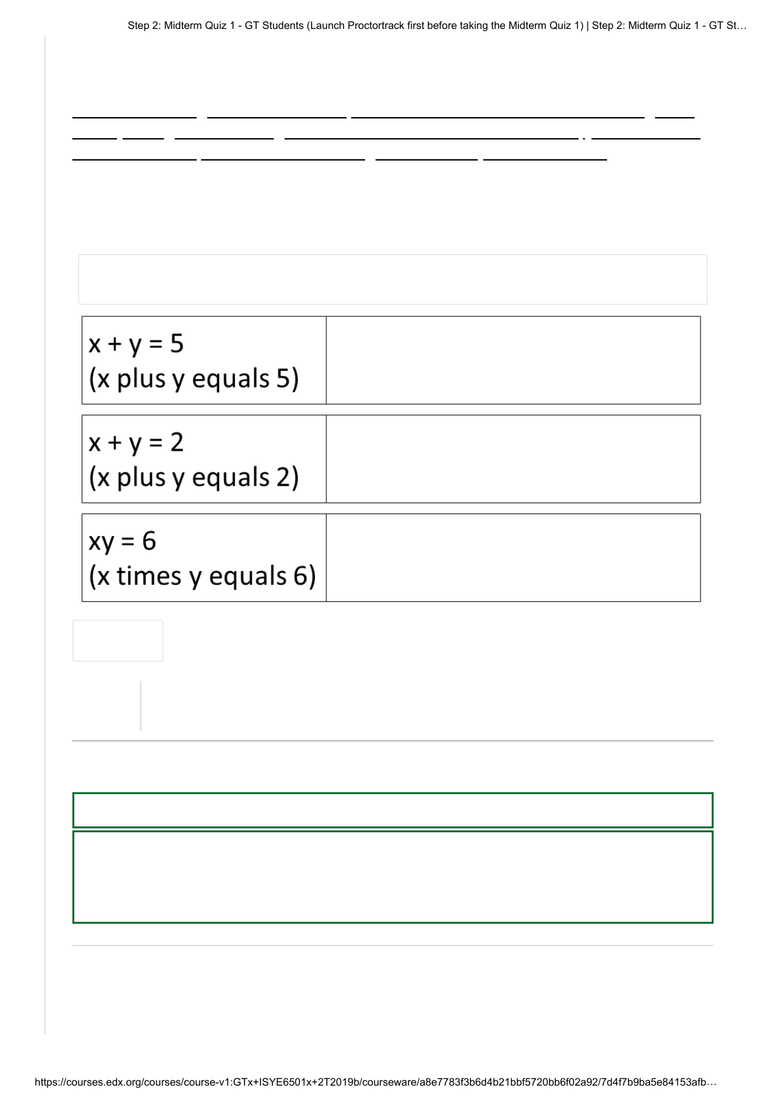784x1108 pixels.
Task: Click the longest underlined segment in first line
Action: 498,117
